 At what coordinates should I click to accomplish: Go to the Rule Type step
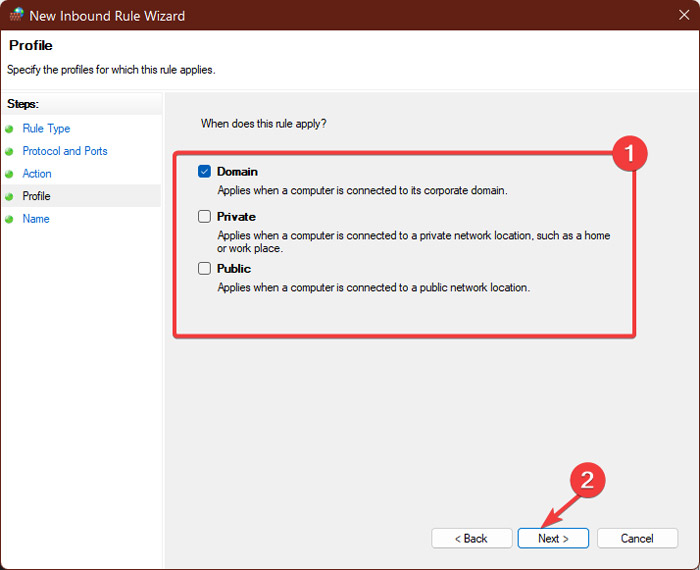point(46,129)
